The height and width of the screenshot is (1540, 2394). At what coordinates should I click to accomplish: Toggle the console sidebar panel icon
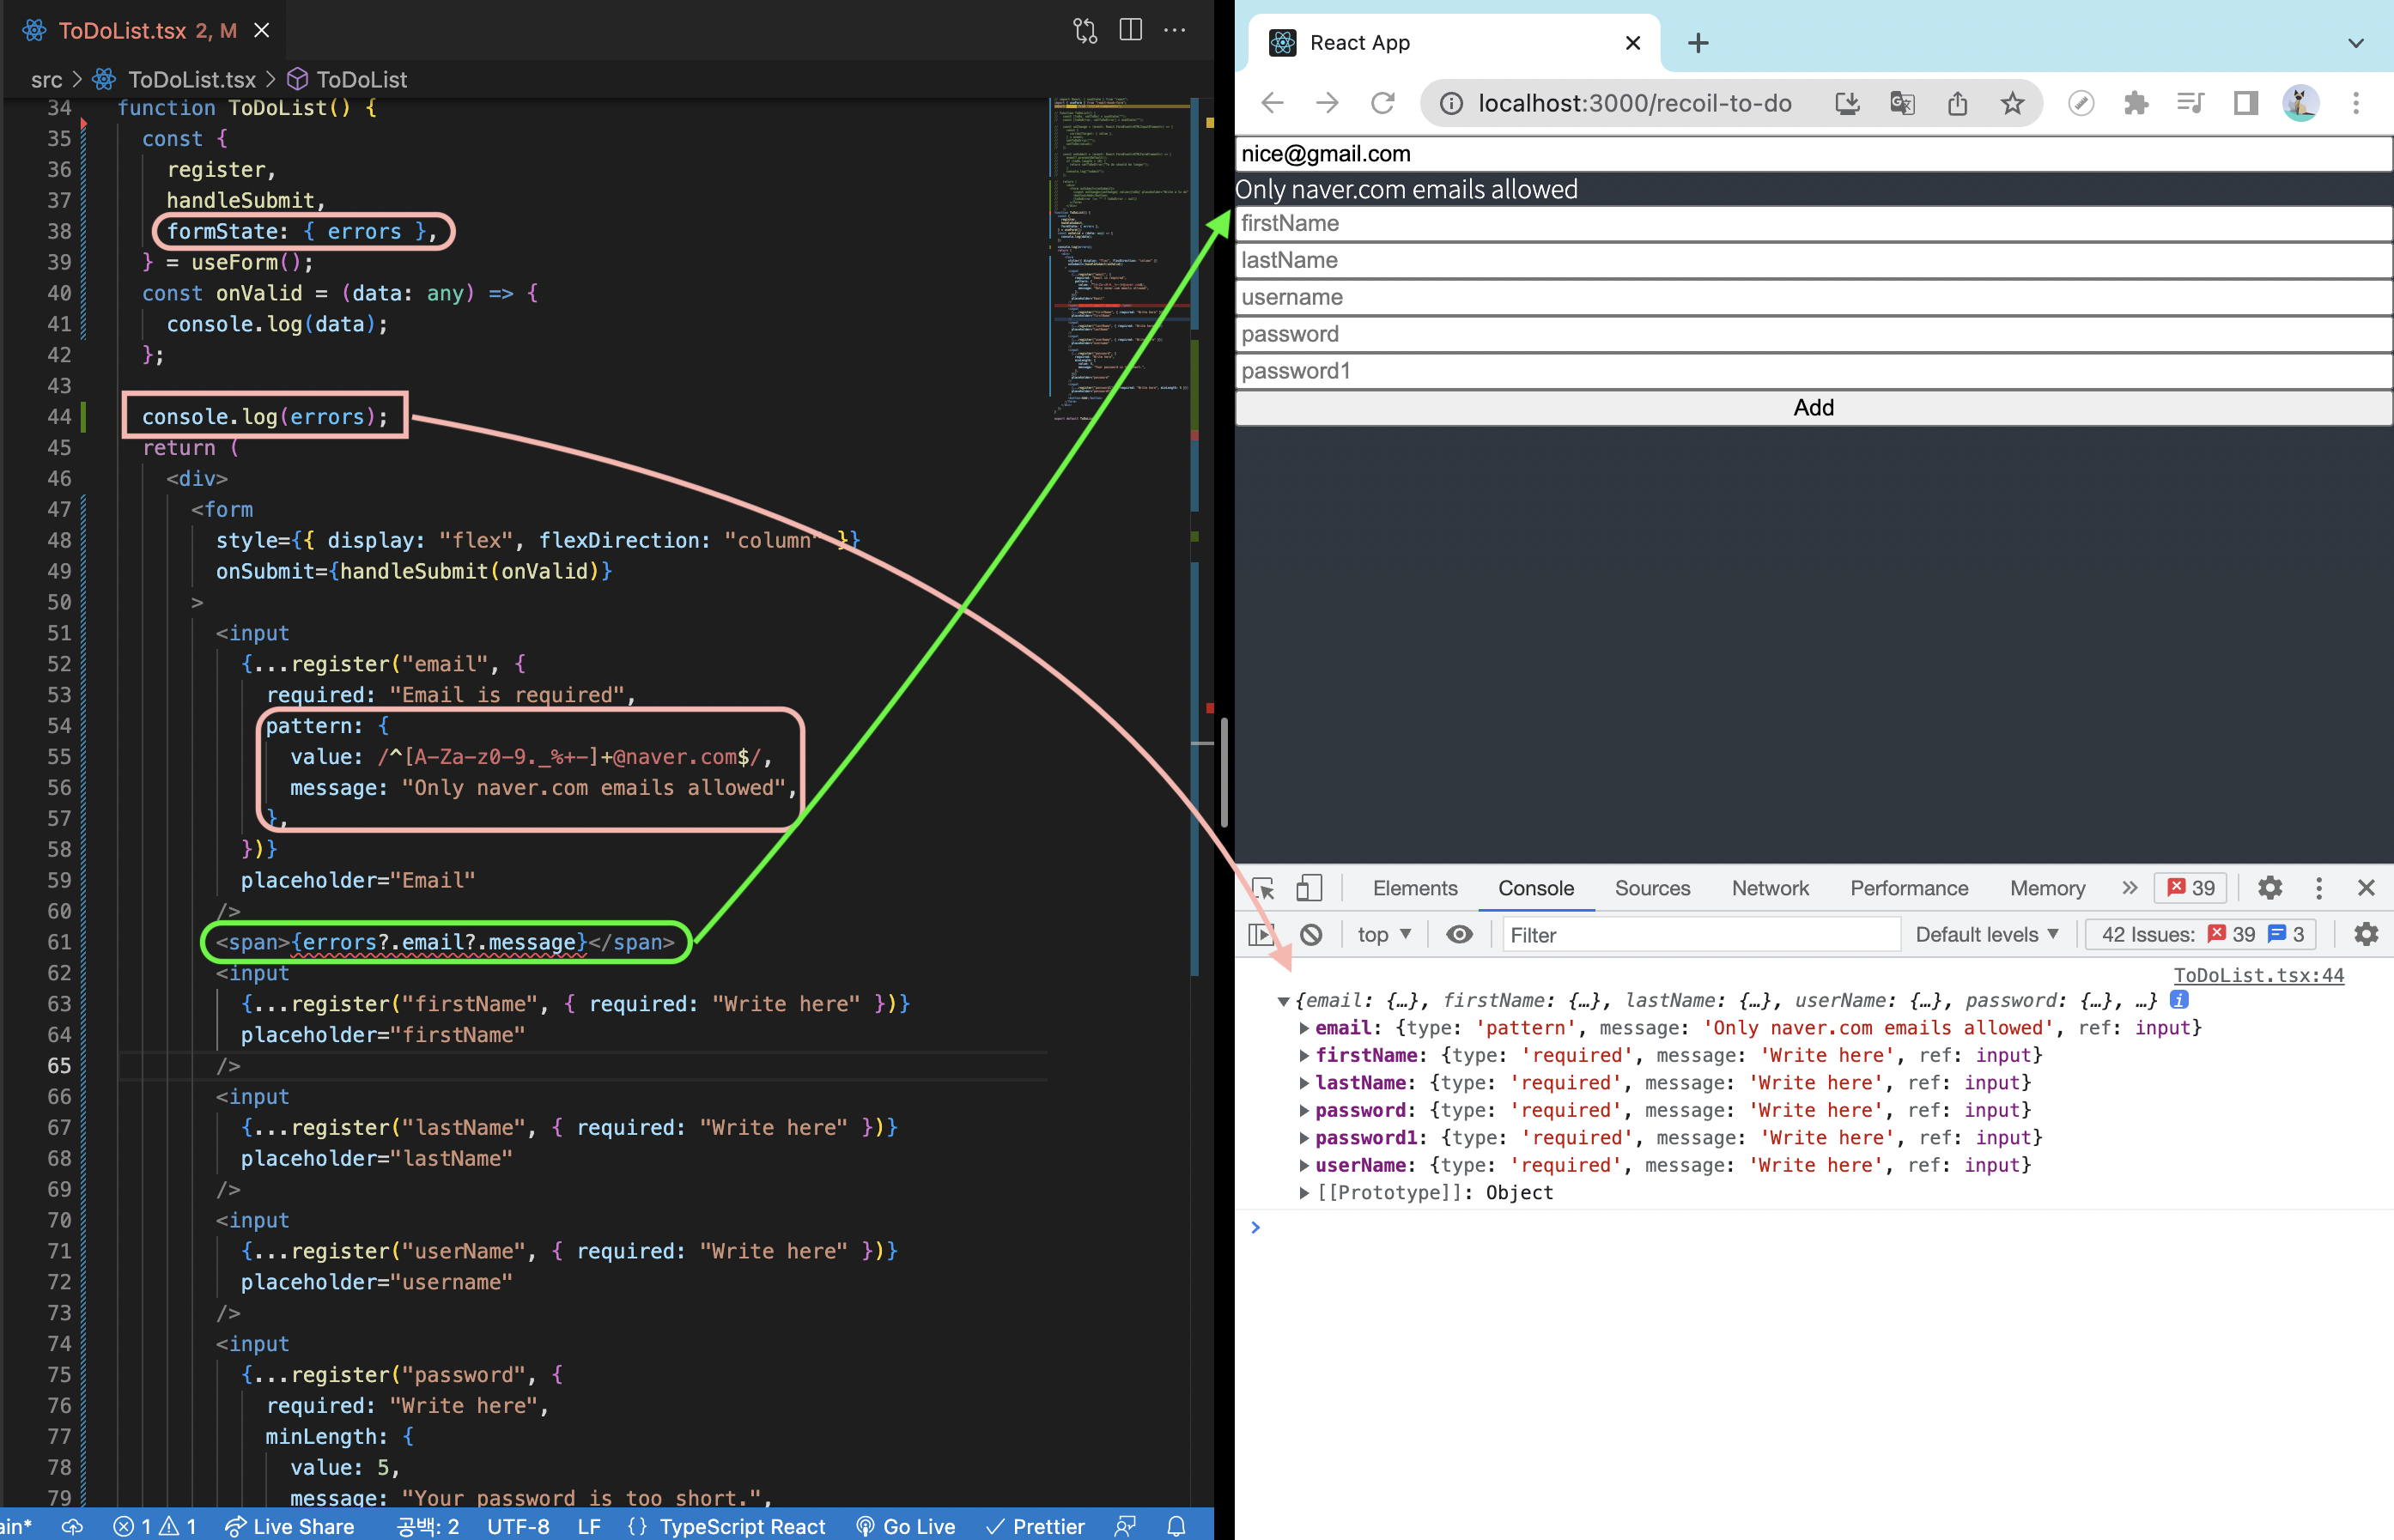coord(1261,934)
